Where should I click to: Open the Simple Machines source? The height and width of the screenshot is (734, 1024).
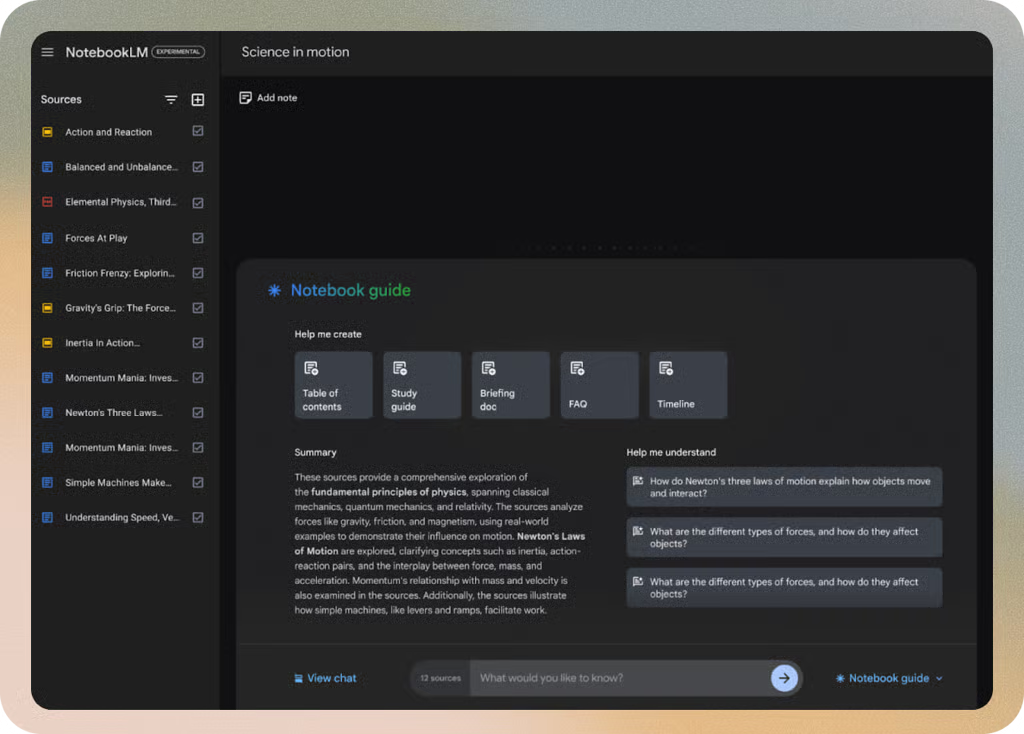point(116,483)
